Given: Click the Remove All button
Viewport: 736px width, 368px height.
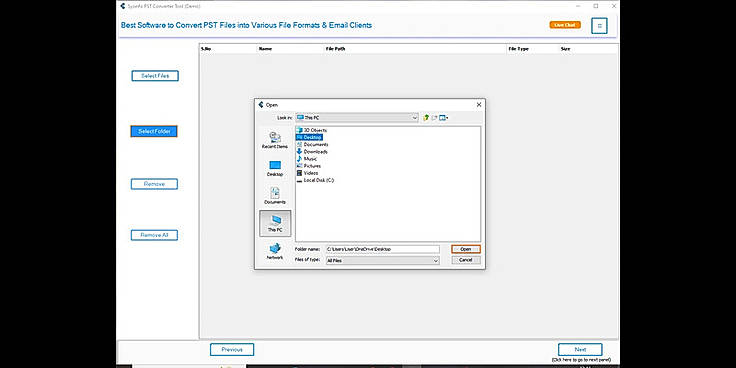Looking at the screenshot, I should click(x=154, y=235).
